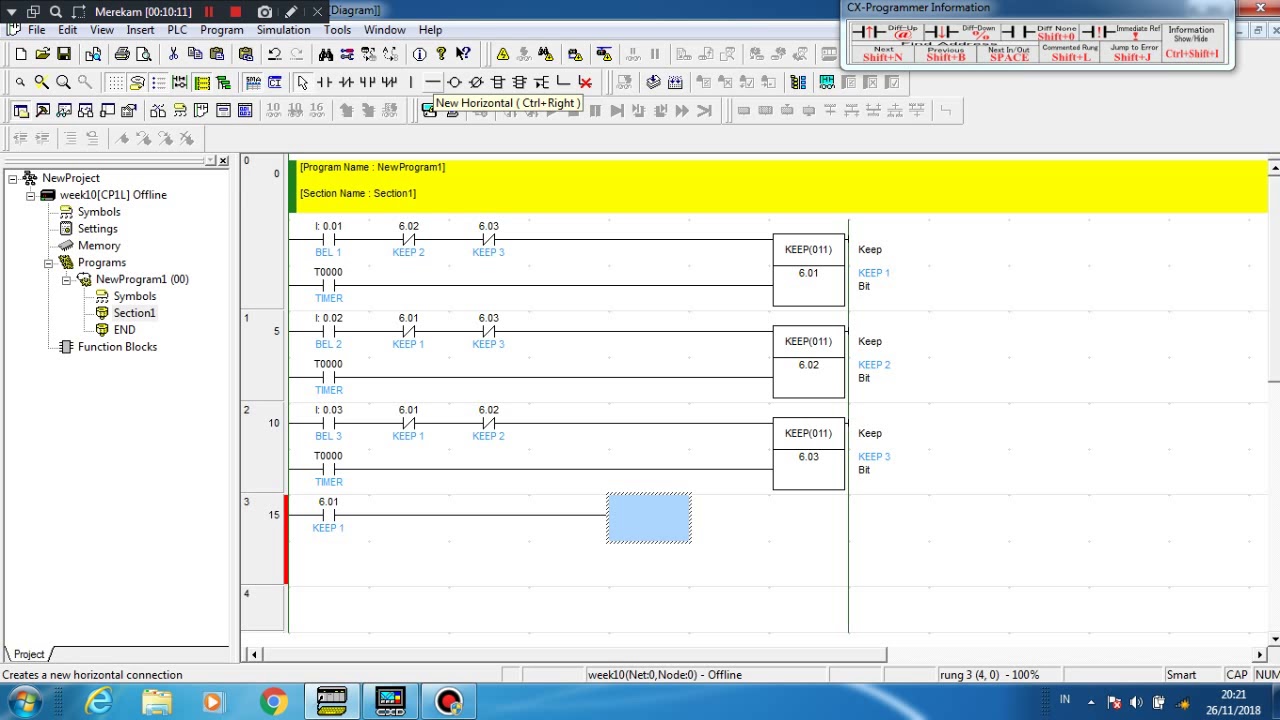The width and height of the screenshot is (1280, 720).
Task: Click the Print icon in toolbar
Action: pyautogui.click(x=122, y=54)
